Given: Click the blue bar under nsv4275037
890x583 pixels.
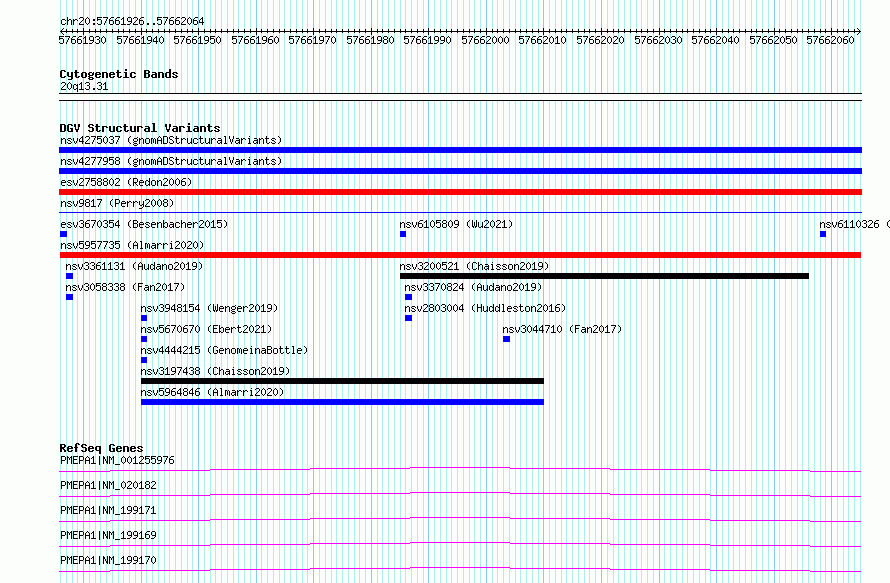Looking at the screenshot, I should (460, 150).
